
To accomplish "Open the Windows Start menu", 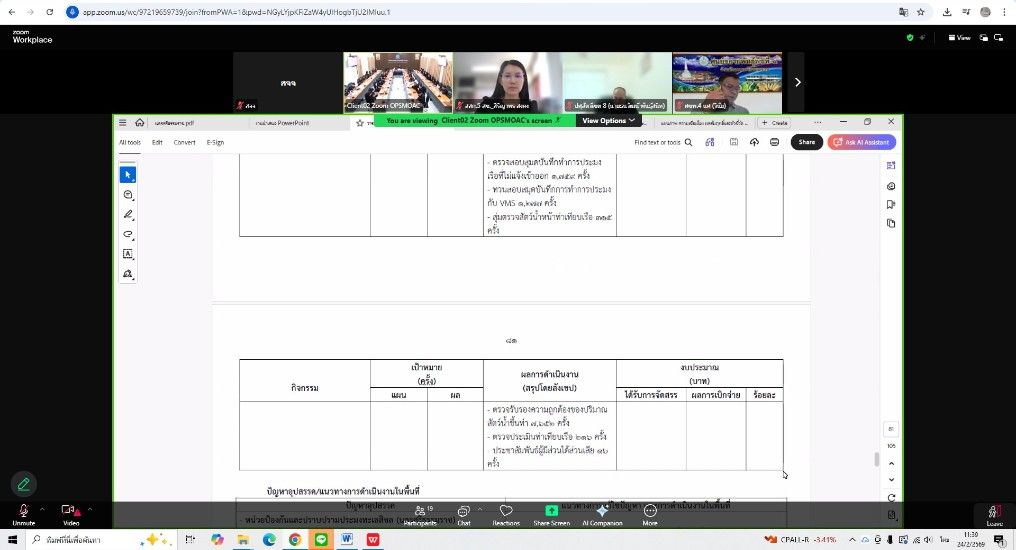I will tap(12, 540).
